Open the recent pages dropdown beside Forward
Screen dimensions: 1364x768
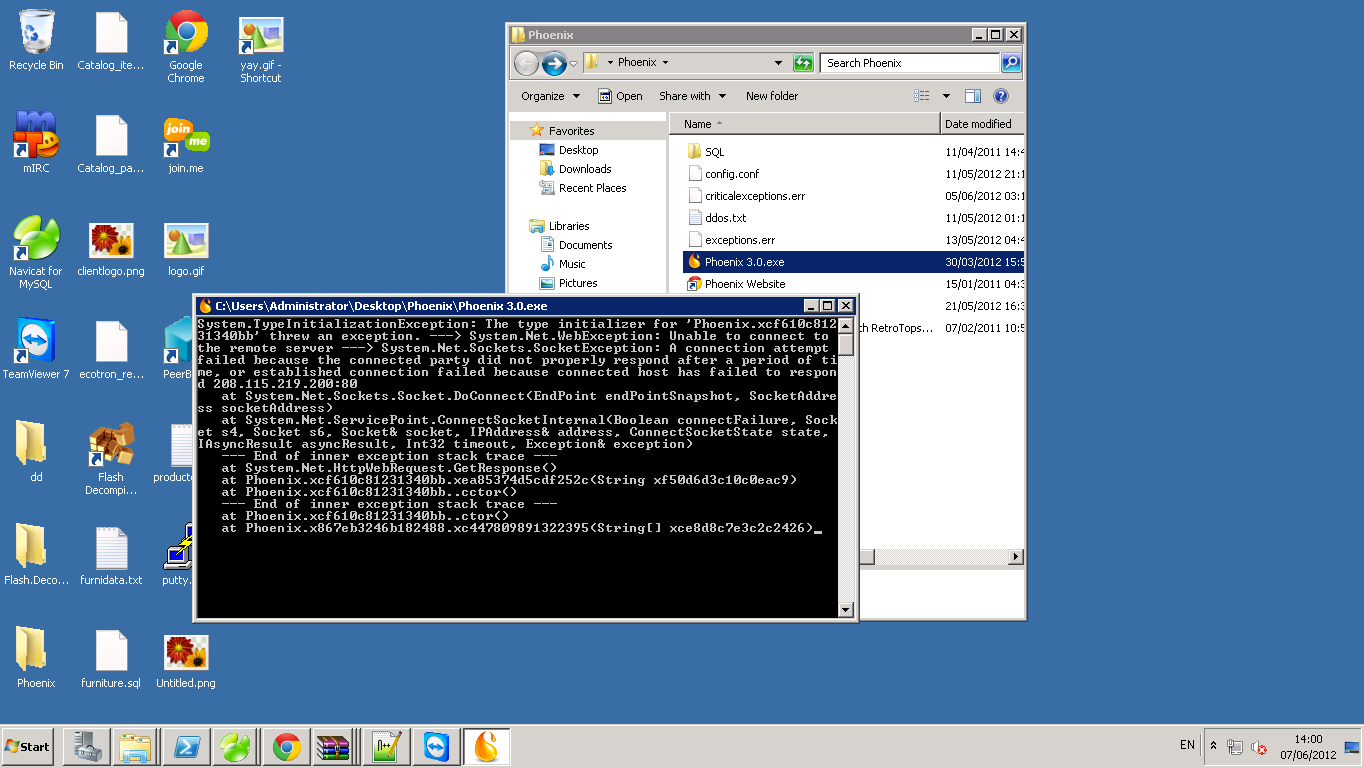(573, 64)
